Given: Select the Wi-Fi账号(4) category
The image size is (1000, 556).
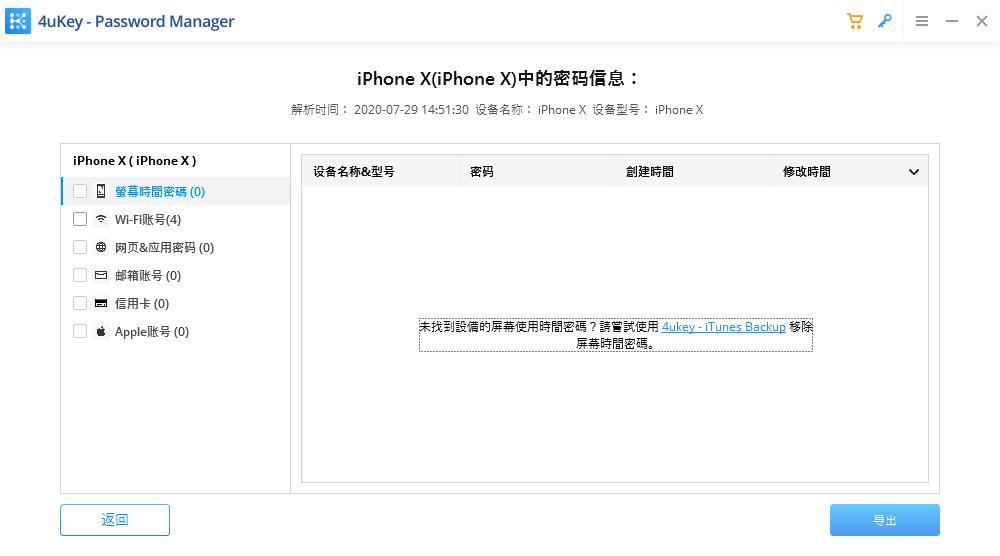Looking at the screenshot, I should click(x=175, y=219).
